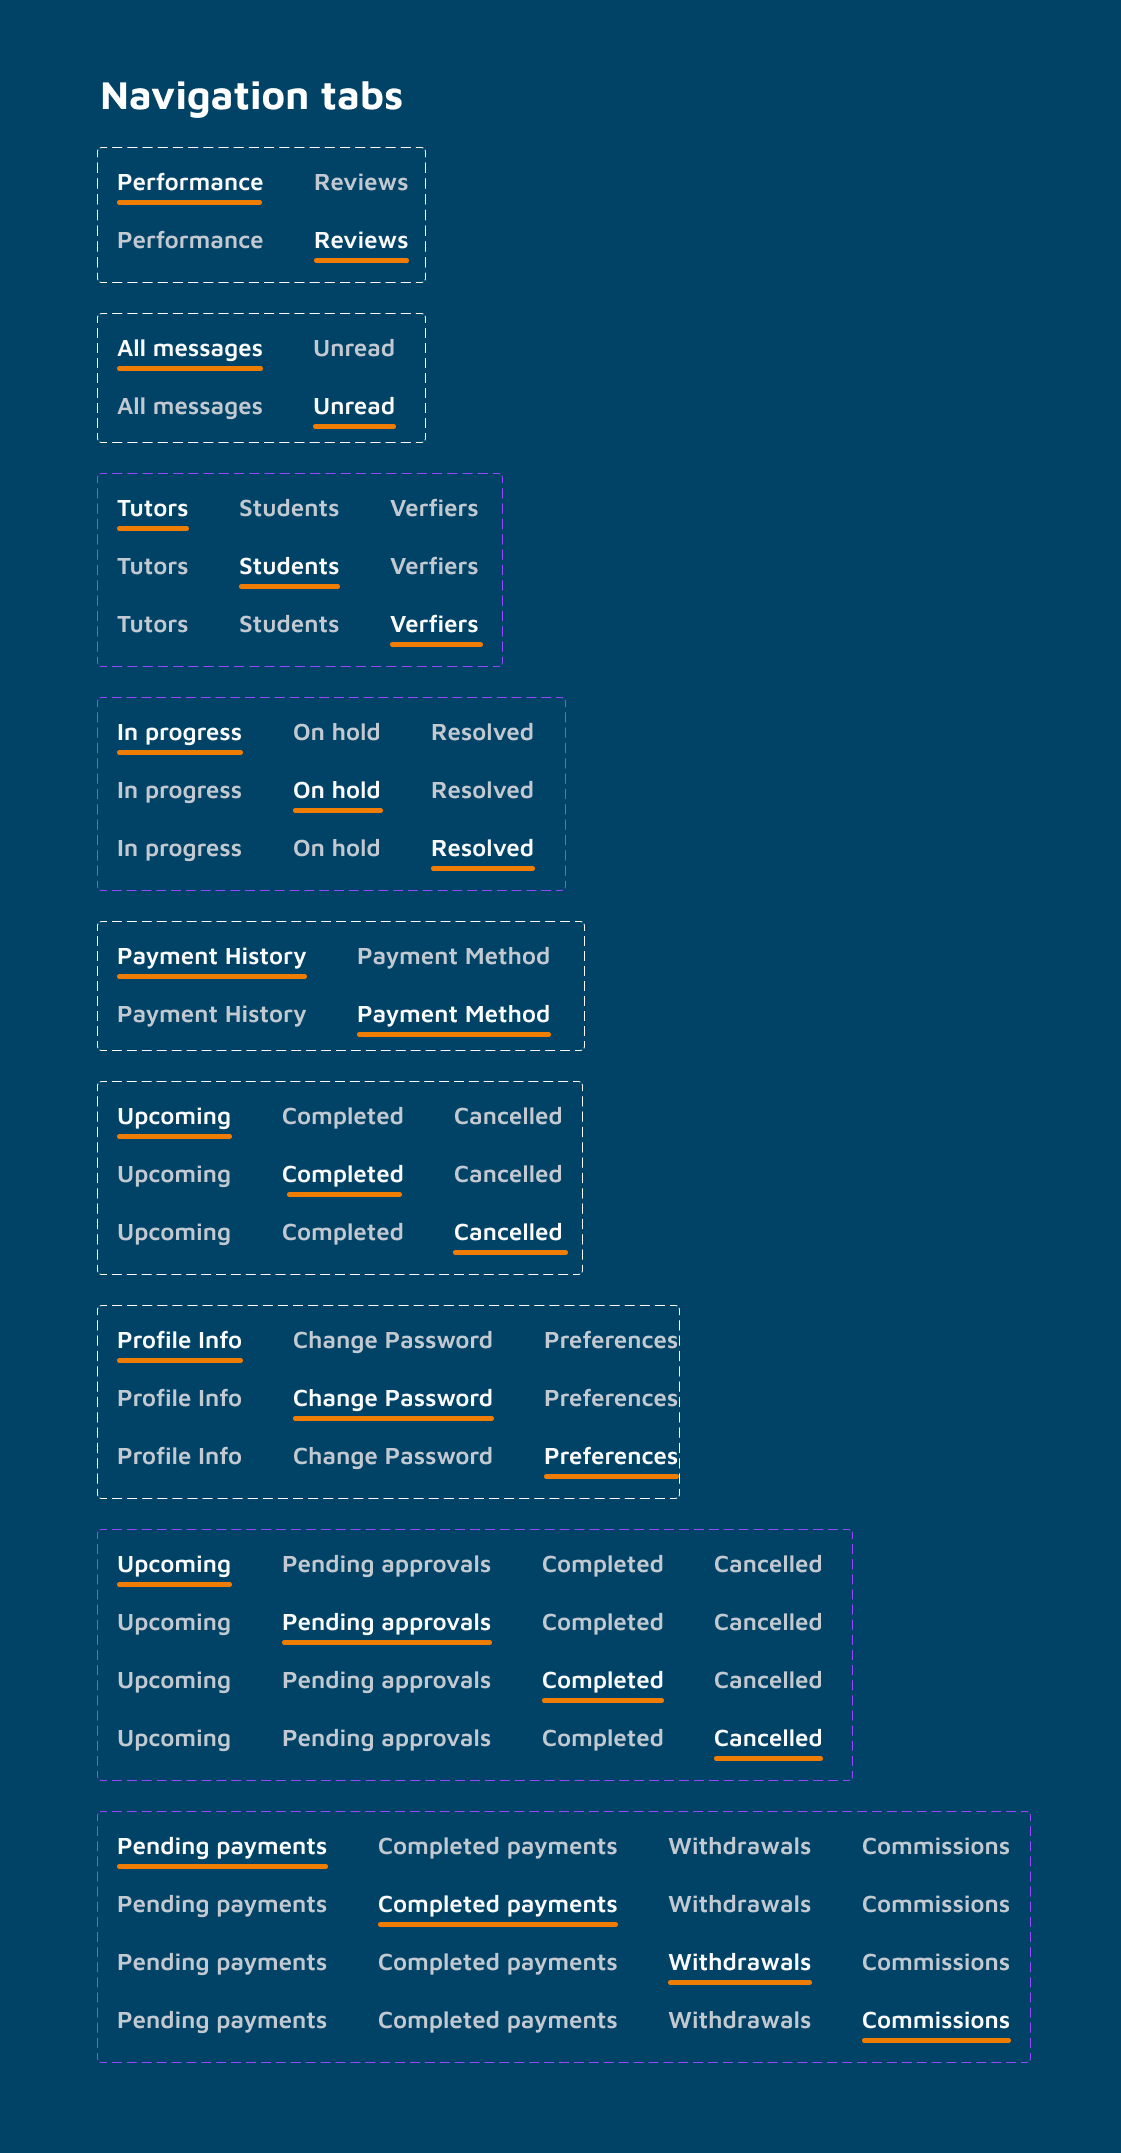Choose the underlined Students tab

pyautogui.click(x=289, y=567)
